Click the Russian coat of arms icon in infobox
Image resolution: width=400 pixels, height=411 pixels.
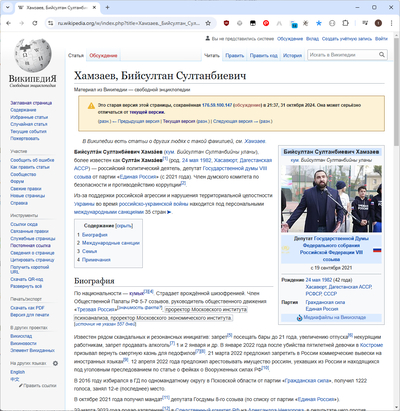click(x=286, y=249)
